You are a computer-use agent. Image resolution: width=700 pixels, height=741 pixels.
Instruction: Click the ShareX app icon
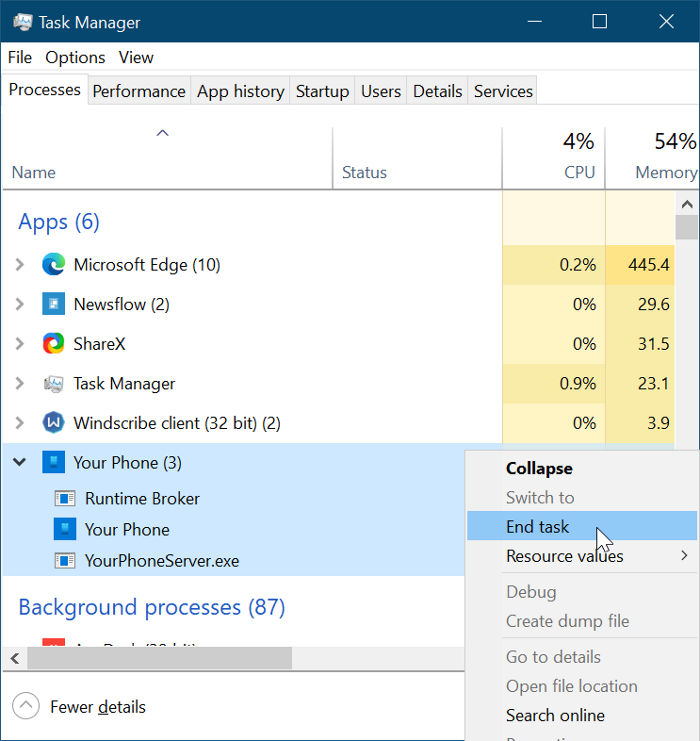coord(53,344)
